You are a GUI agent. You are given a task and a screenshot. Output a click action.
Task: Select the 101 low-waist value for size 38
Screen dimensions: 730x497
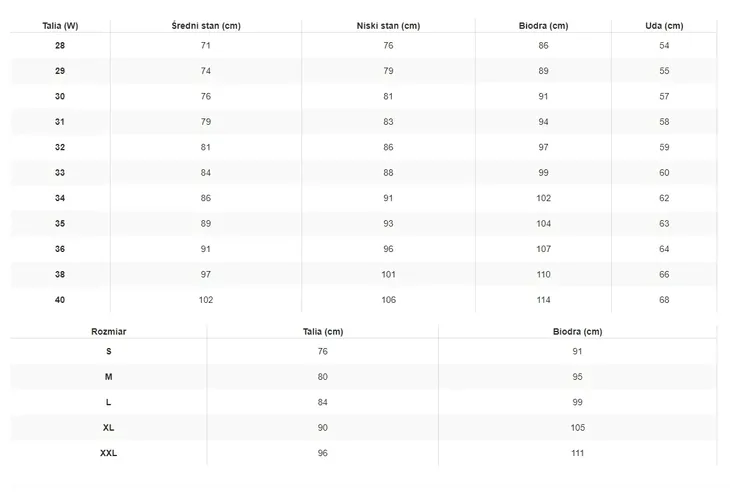388,275
